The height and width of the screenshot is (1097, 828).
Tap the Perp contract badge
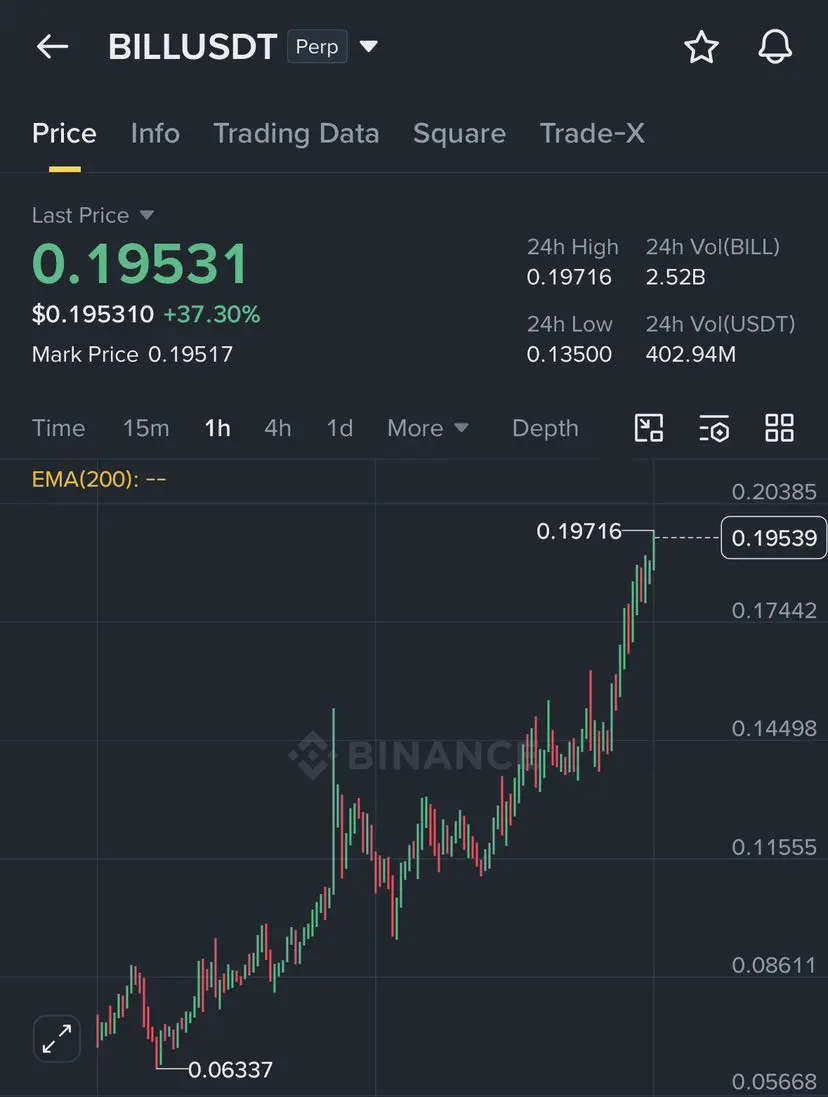point(317,47)
